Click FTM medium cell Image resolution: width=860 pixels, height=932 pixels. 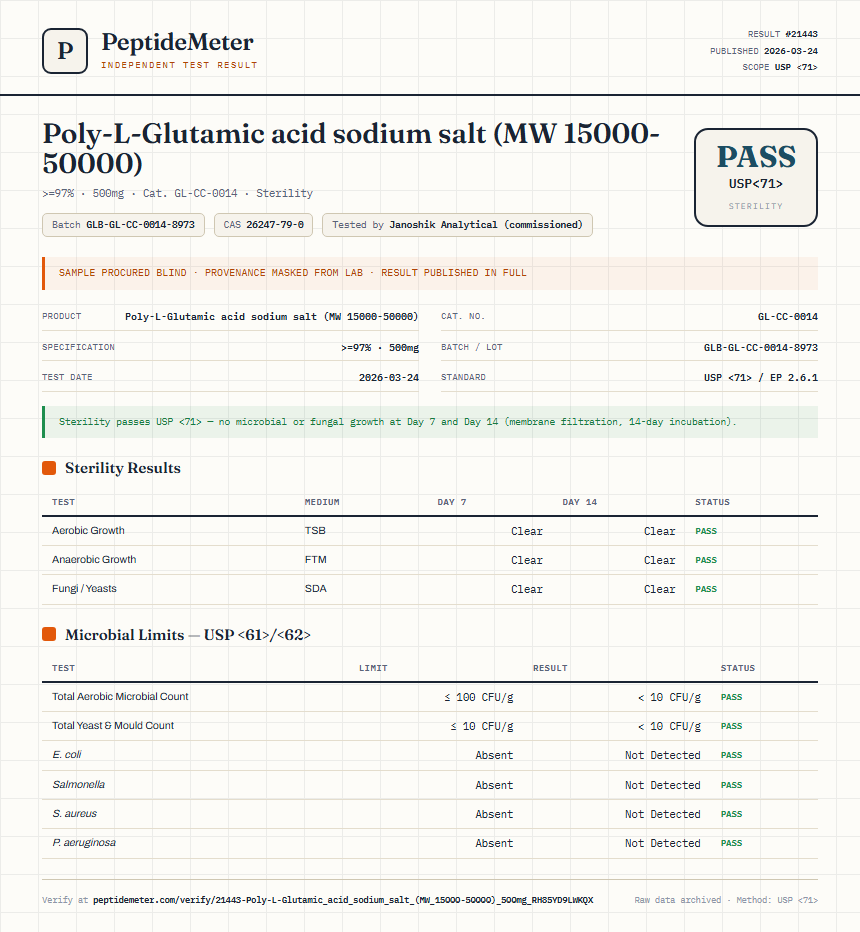[316, 560]
